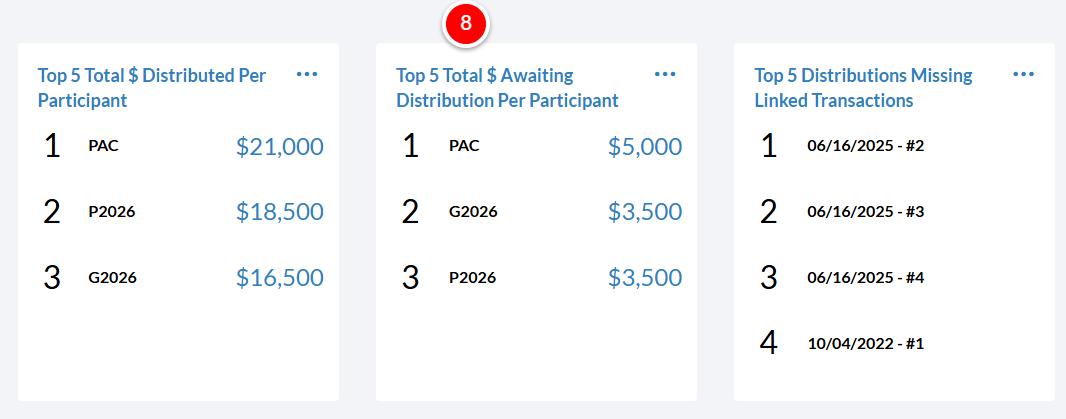Select P2026 $18,500 distributed amount
This screenshot has width=1066, height=419.
click(279, 212)
